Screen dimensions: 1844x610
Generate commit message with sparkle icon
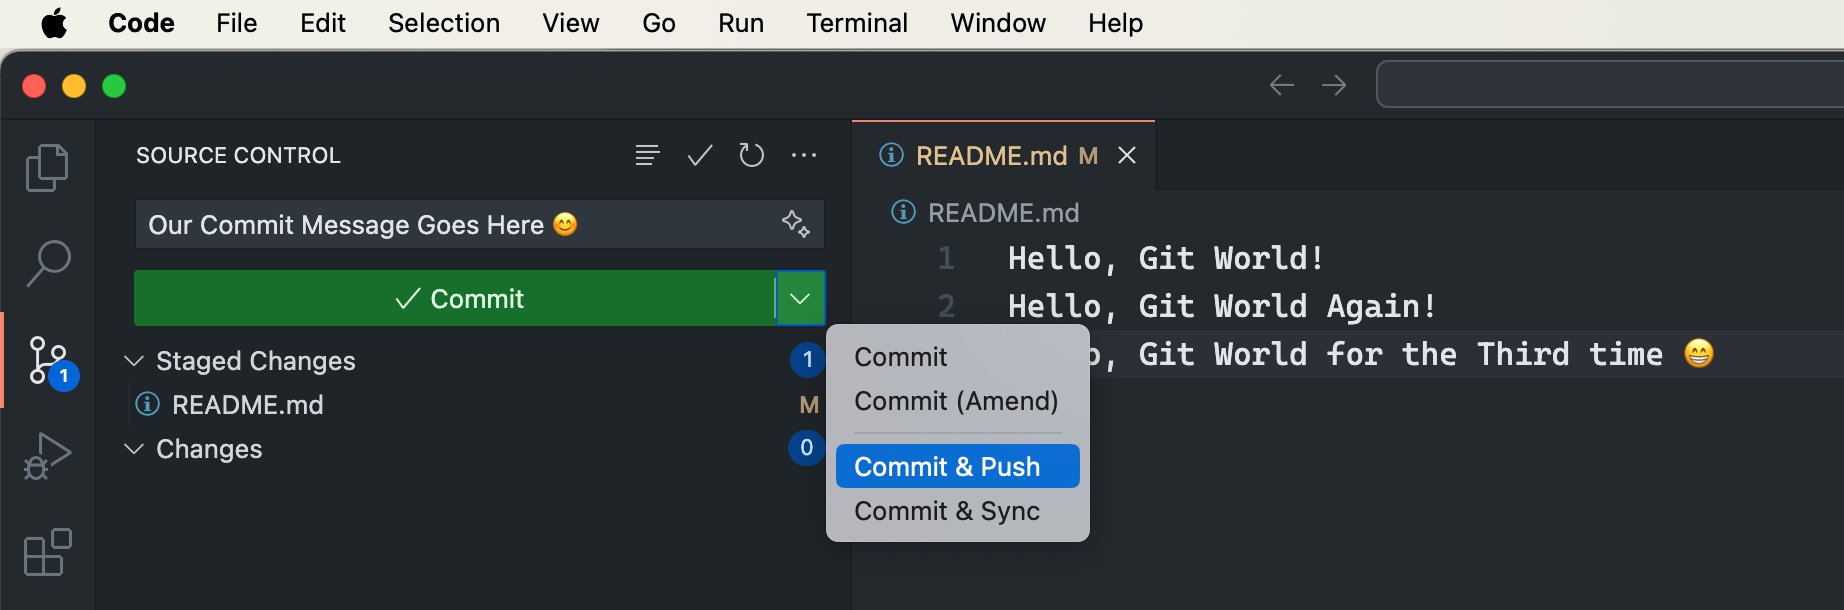point(796,223)
